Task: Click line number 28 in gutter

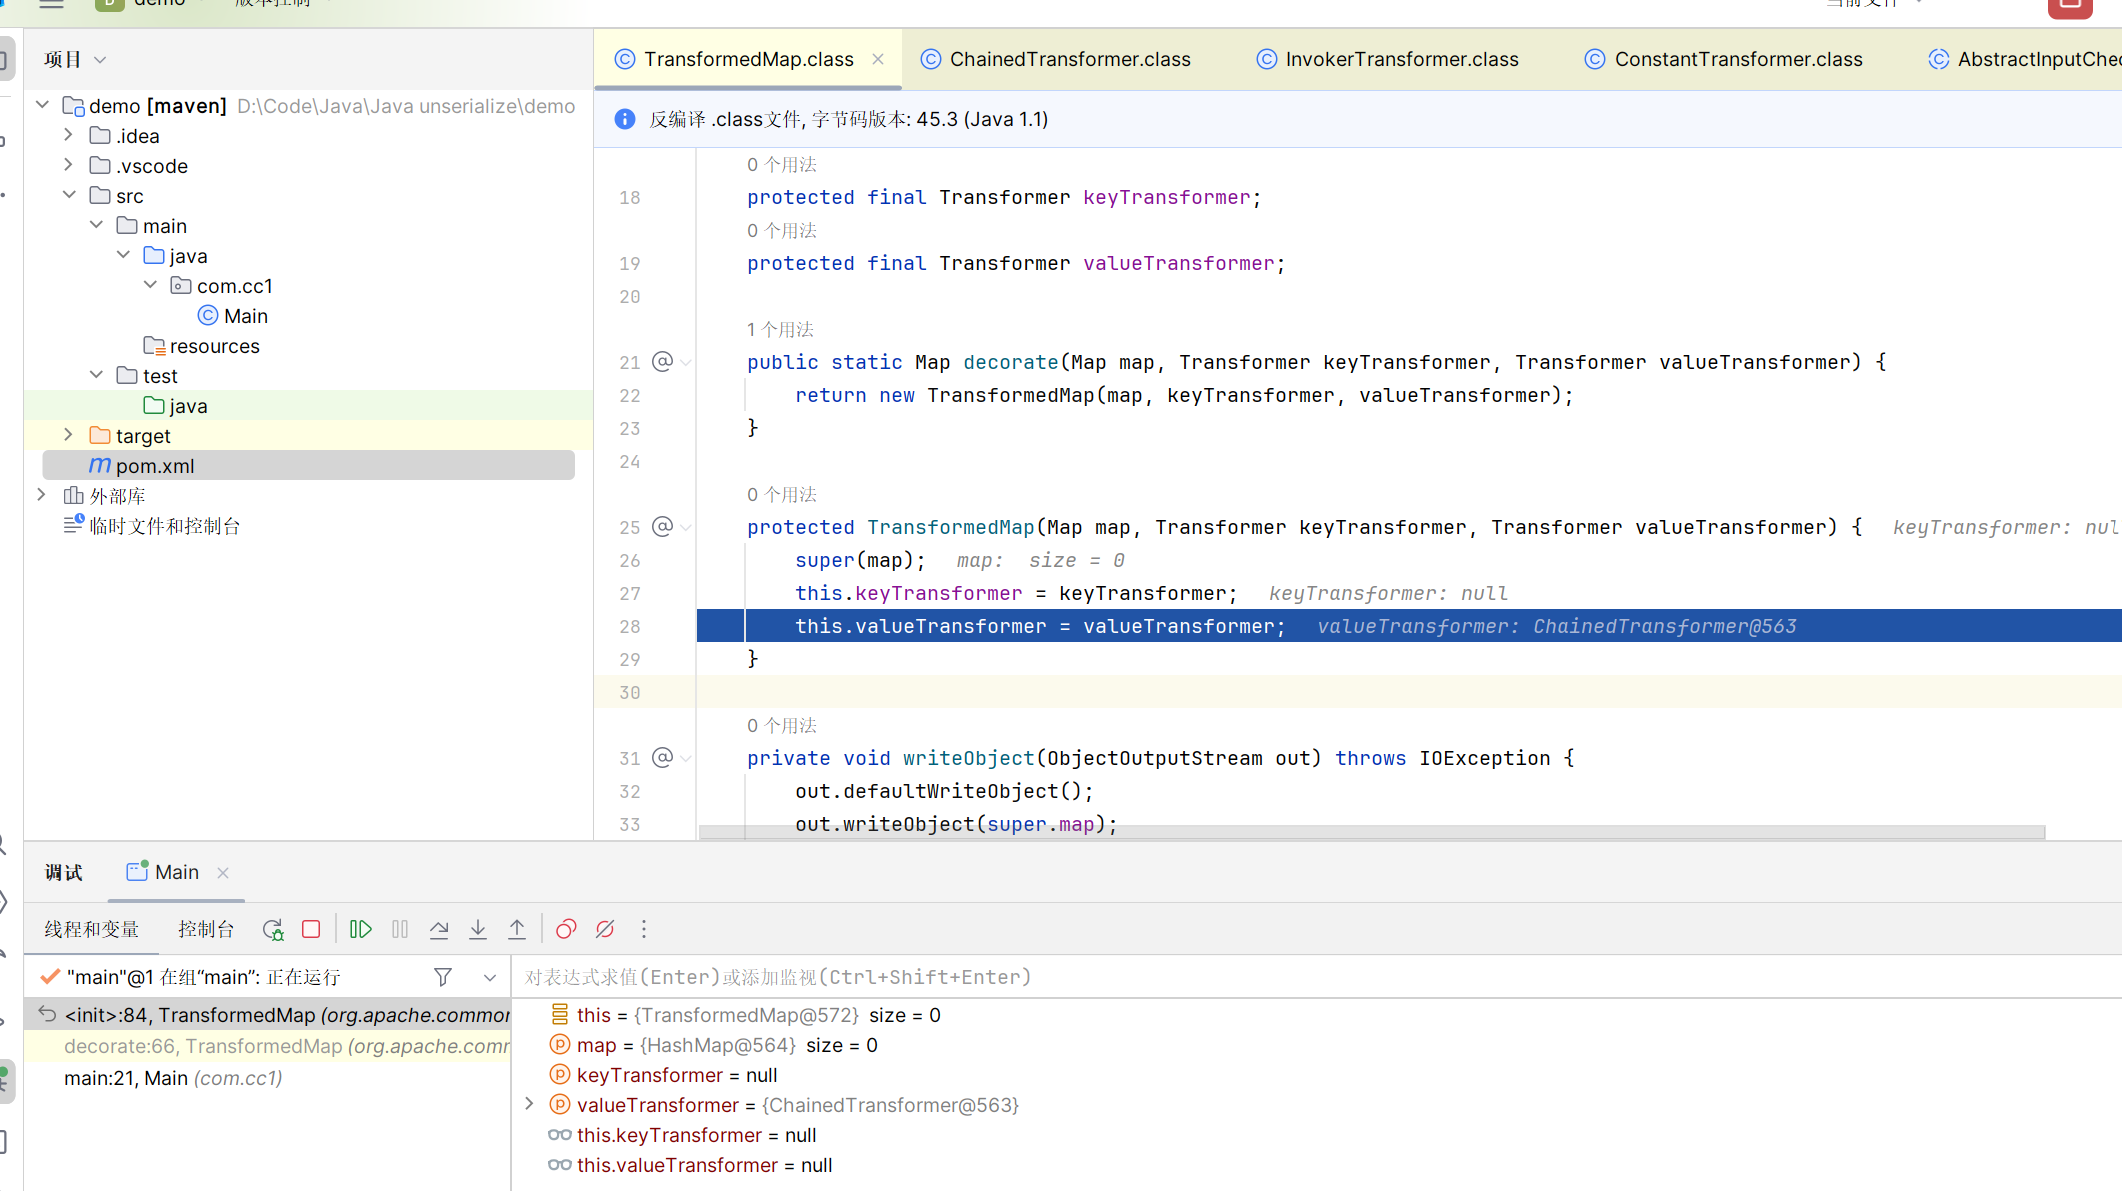Action: [x=629, y=626]
